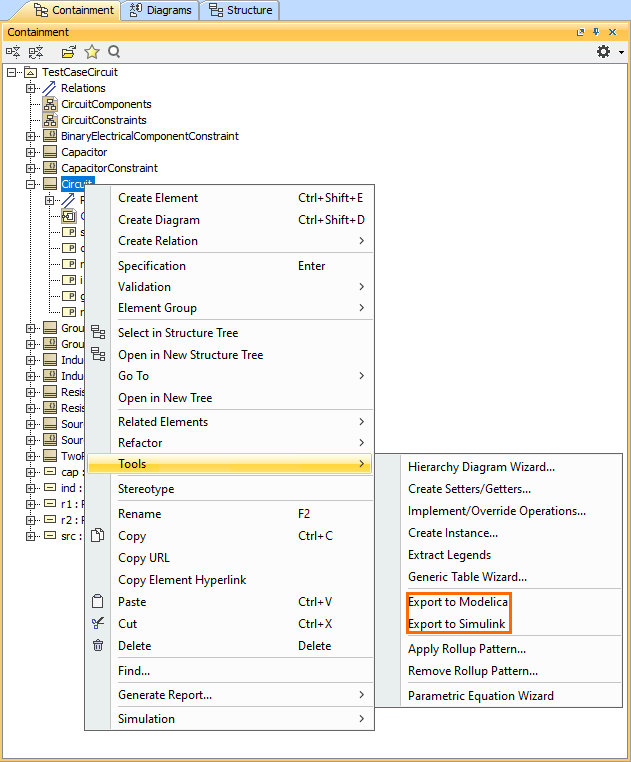631x762 pixels.
Task: Choose Copy URL menu item
Action: click(229, 557)
